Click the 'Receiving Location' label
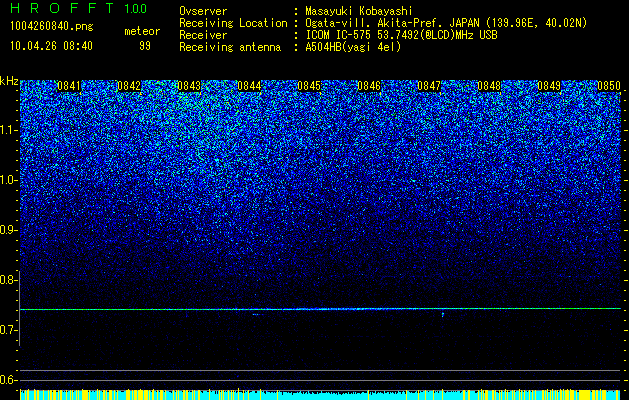This screenshot has width=629, height=400. coord(233,23)
